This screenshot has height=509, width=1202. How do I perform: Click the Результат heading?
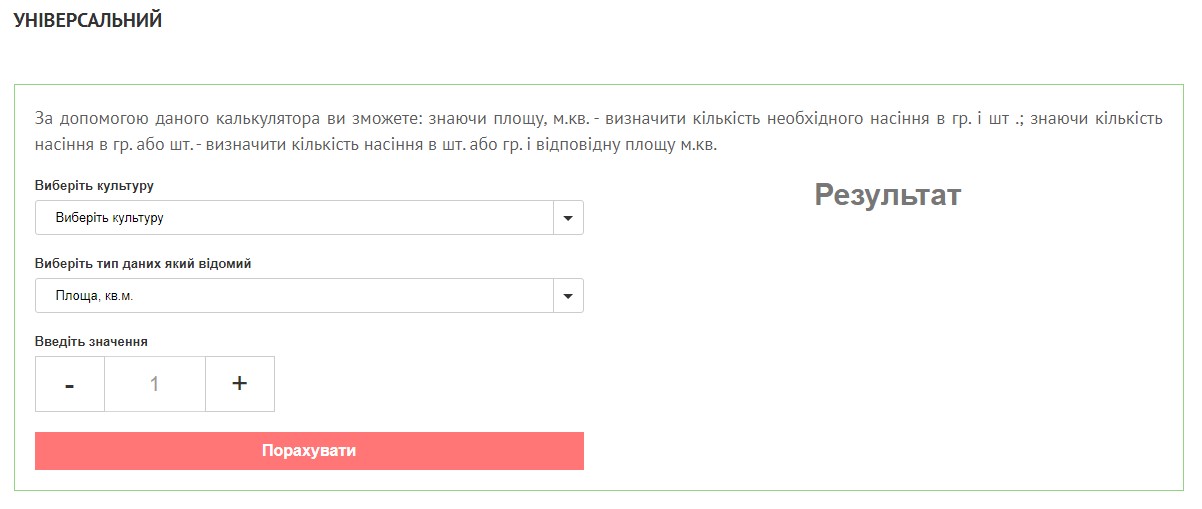tap(887, 195)
